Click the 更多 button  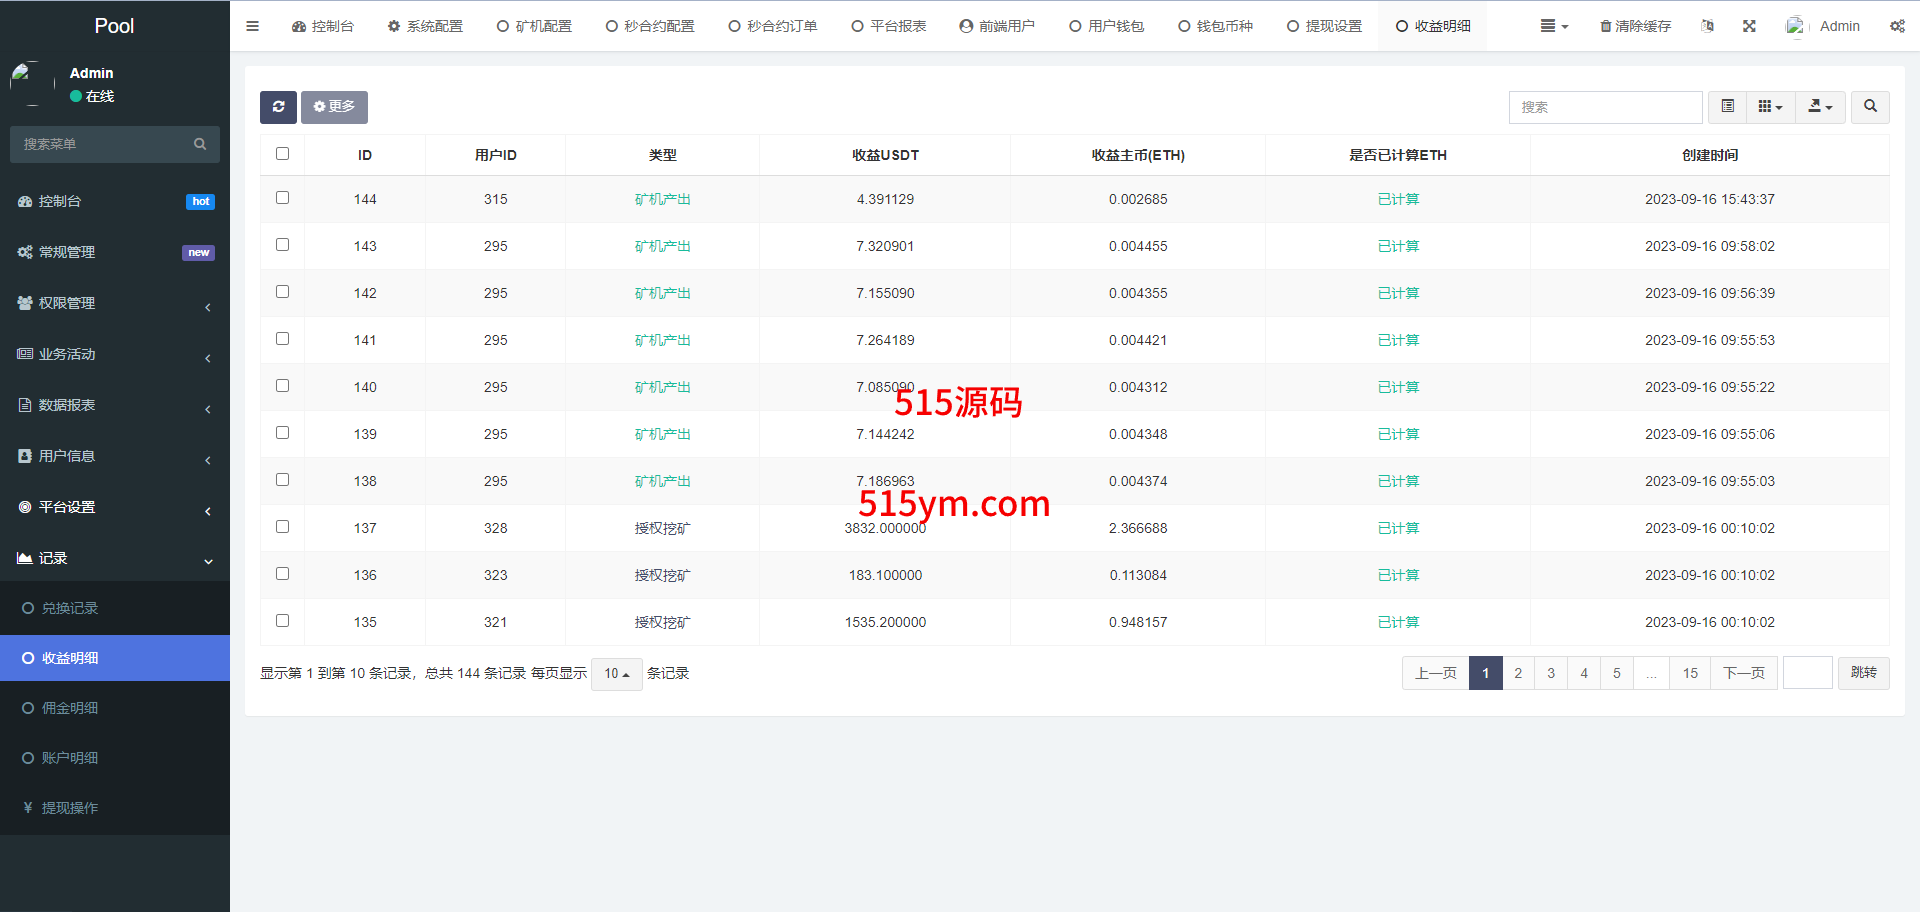click(x=334, y=107)
